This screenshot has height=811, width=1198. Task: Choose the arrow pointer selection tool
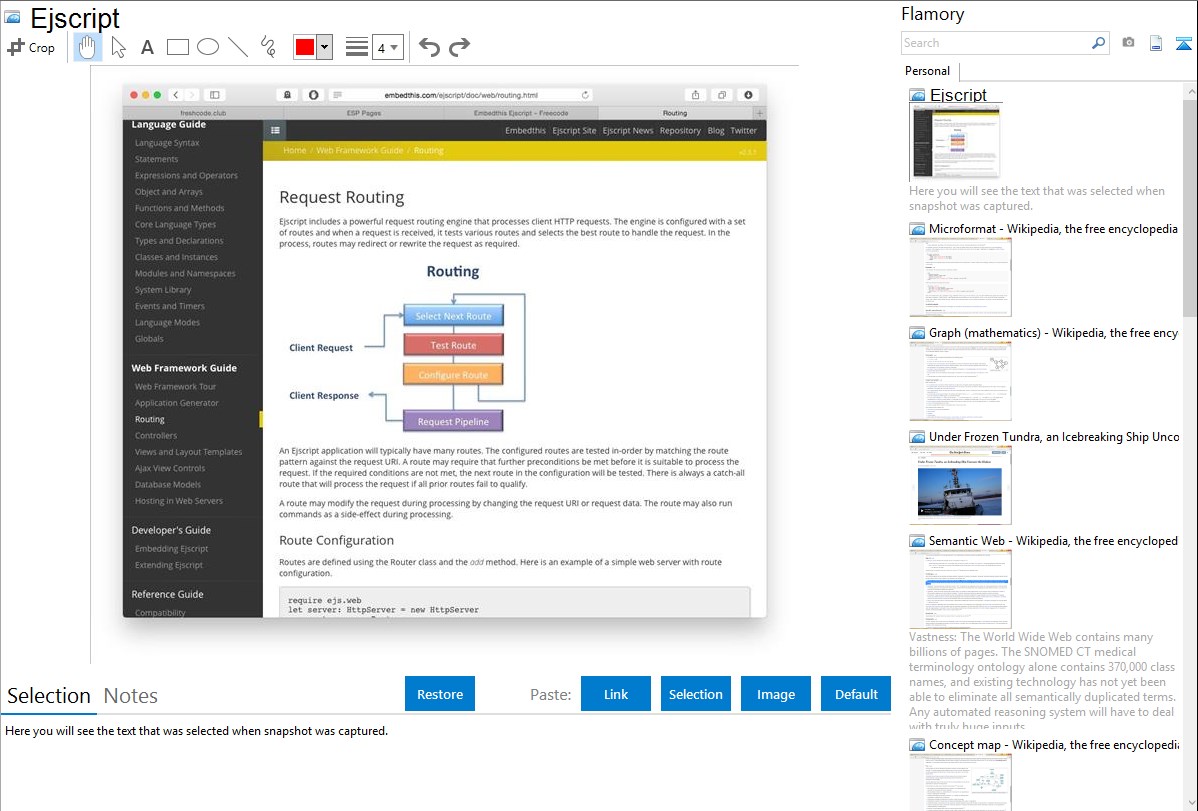[x=118, y=47]
